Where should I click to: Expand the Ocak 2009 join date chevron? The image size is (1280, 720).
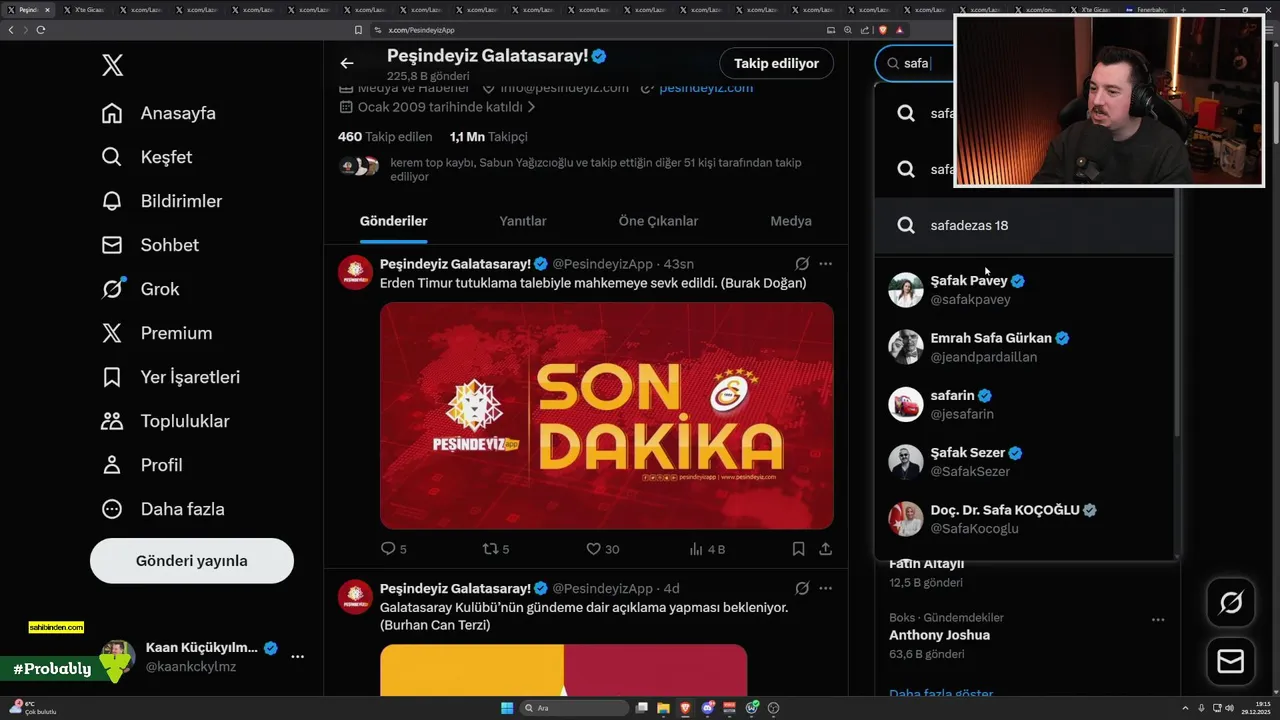click(532, 107)
